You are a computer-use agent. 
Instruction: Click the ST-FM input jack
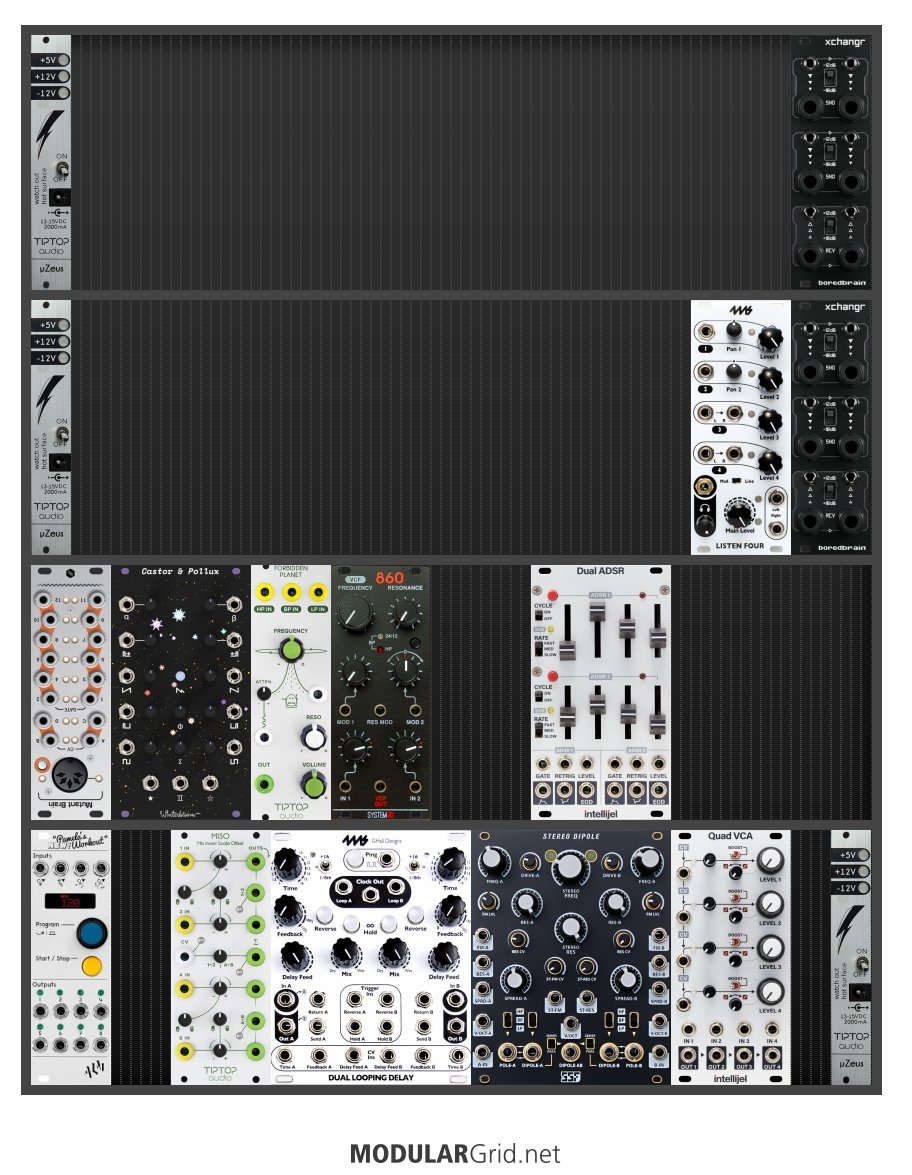pyautogui.click(x=555, y=999)
